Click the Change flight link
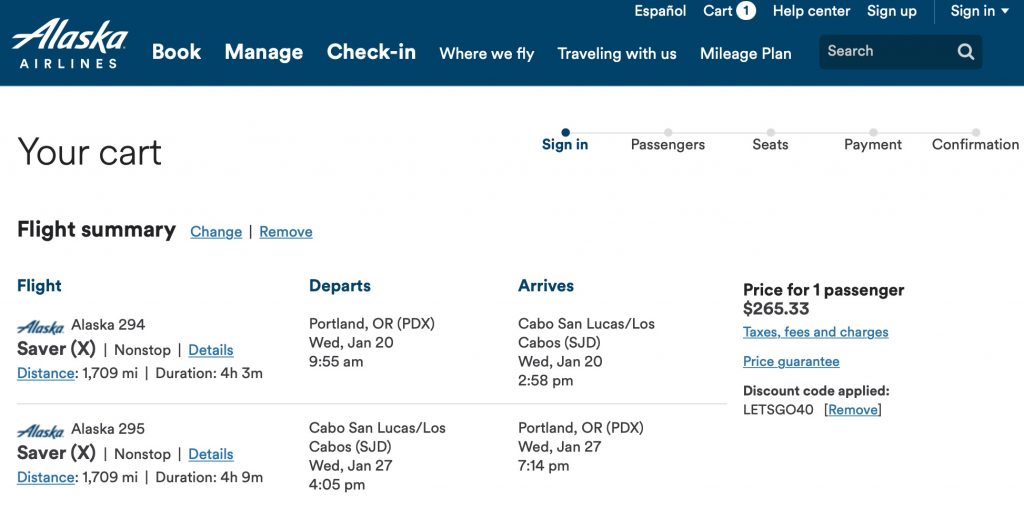The height and width of the screenshot is (509, 1024). [x=216, y=232]
